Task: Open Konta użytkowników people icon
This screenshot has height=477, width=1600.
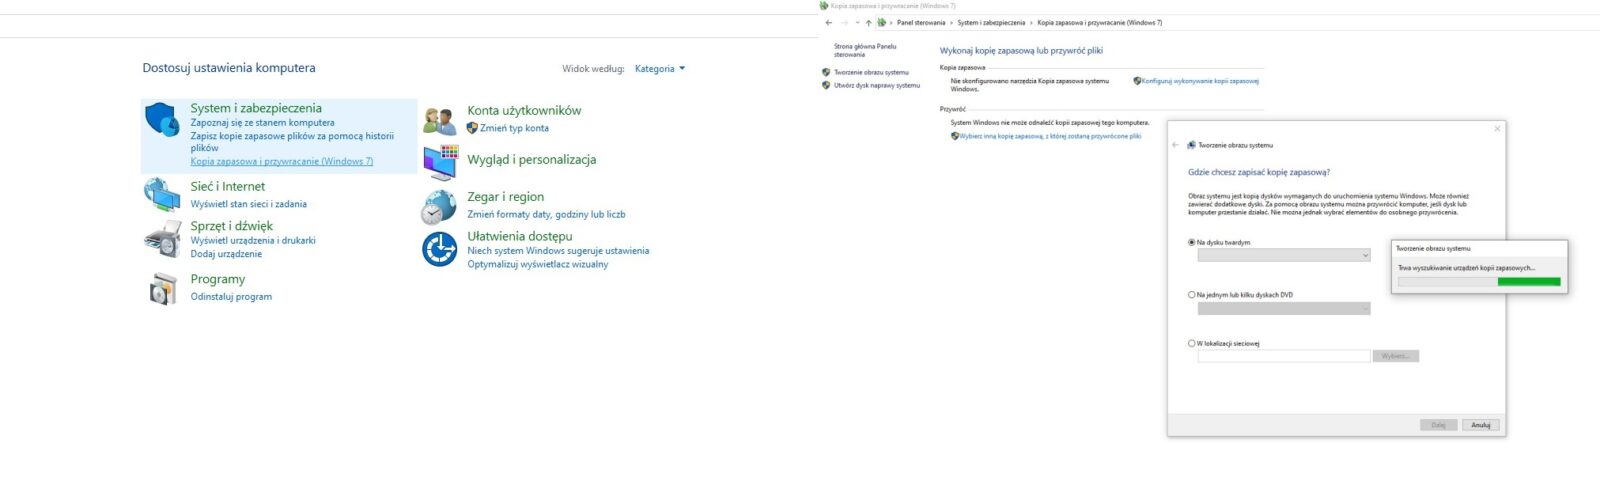Action: [x=439, y=120]
